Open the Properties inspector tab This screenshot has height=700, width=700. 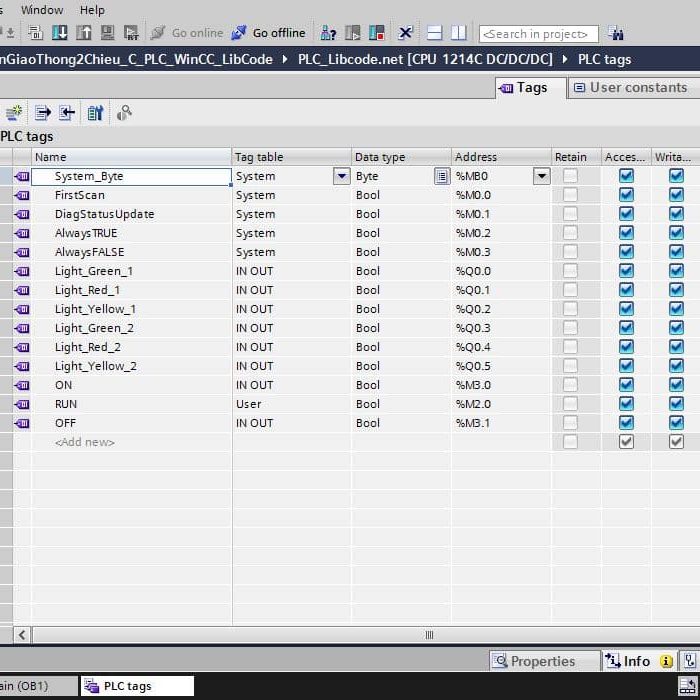click(545, 661)
